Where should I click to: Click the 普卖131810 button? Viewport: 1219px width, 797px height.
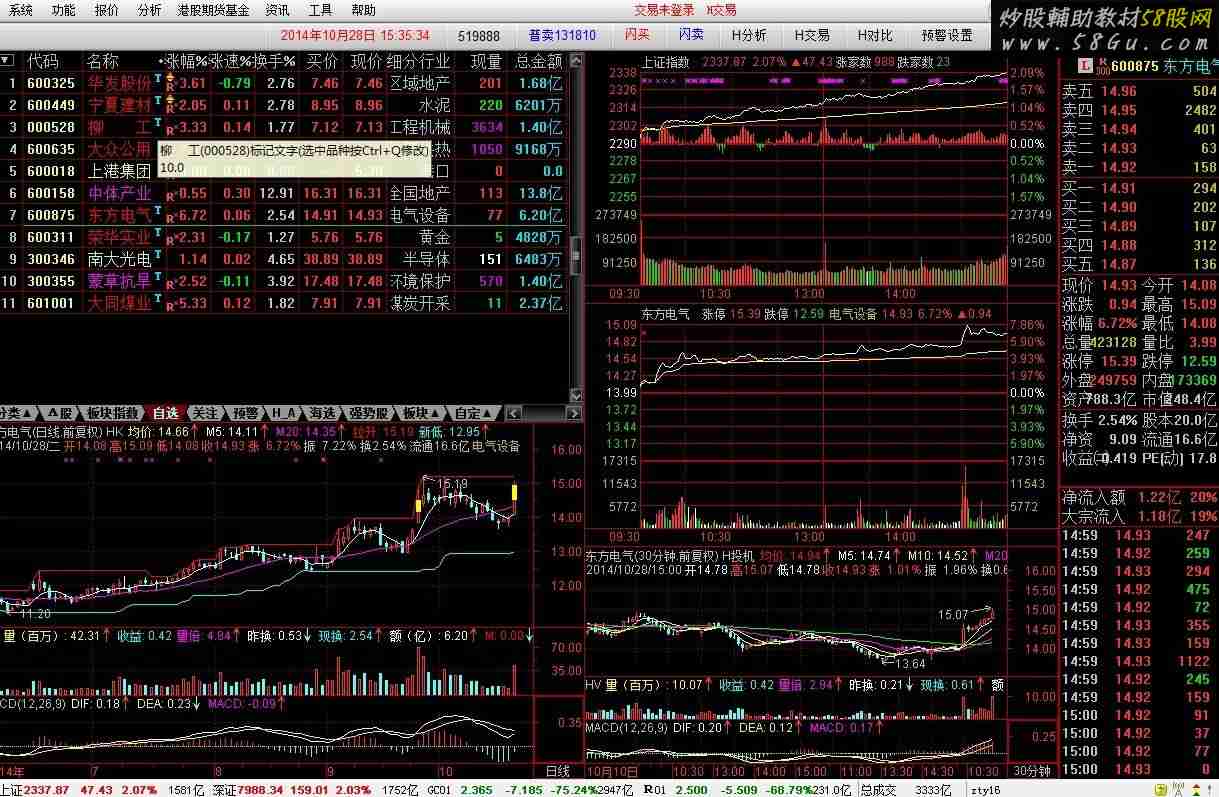[562, 35]
